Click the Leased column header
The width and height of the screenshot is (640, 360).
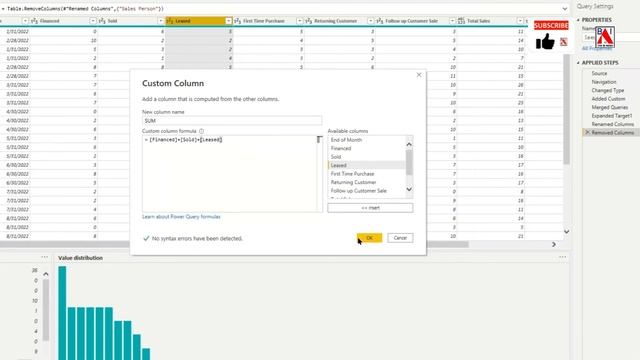tap(199, 21)
